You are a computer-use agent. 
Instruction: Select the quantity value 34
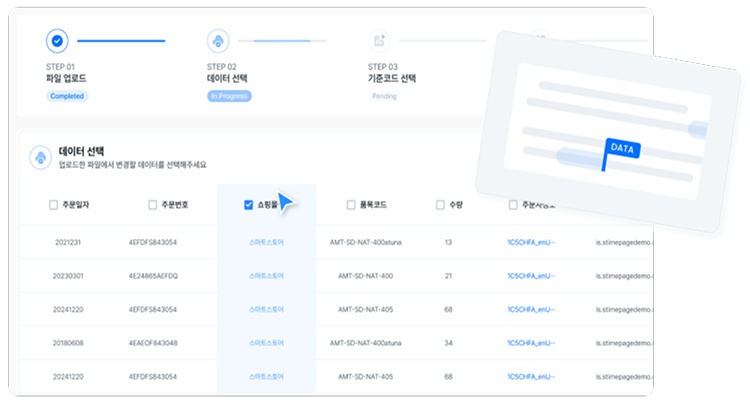(x=448, y=343)
